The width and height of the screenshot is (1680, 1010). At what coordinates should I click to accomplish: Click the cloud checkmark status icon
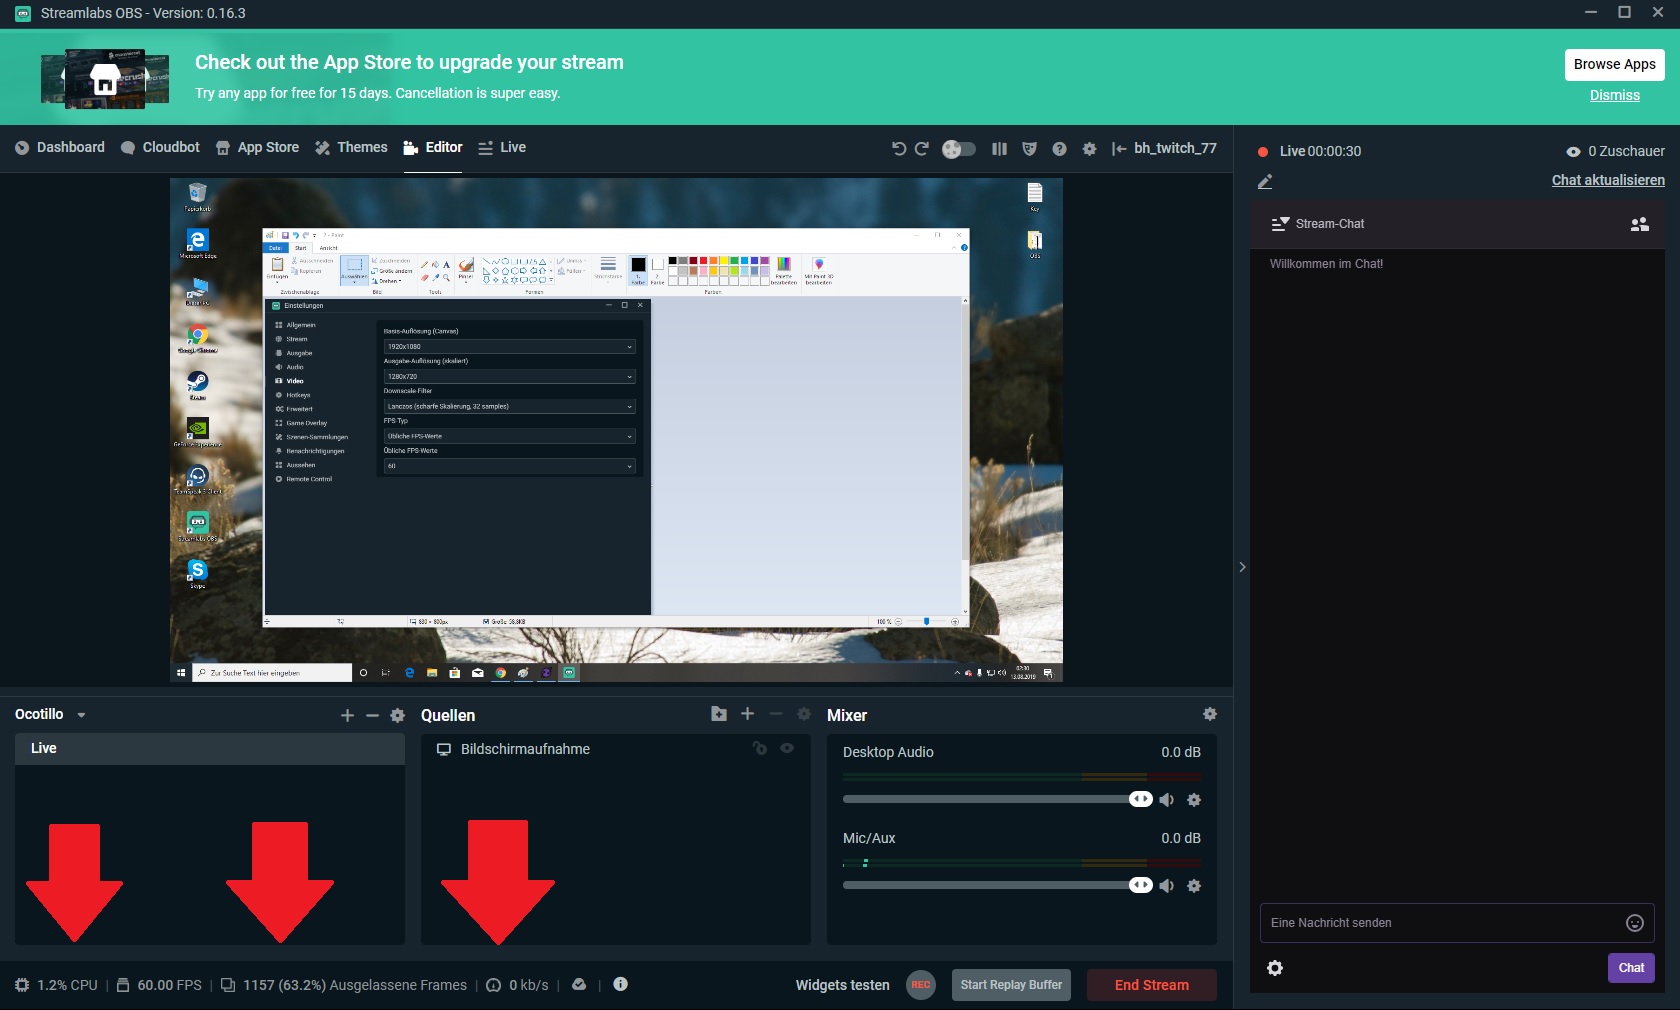(x=579, y=984)
